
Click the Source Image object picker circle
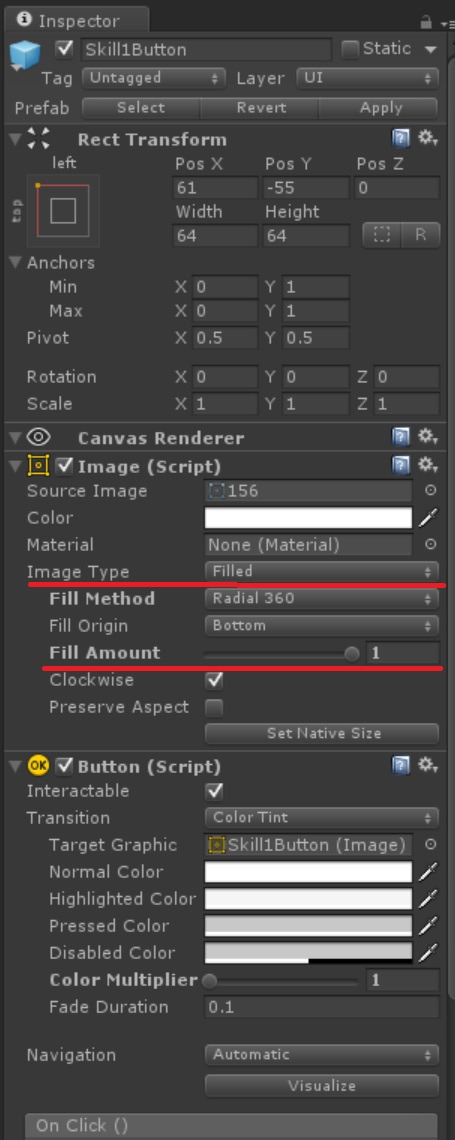tap(430, 491)
